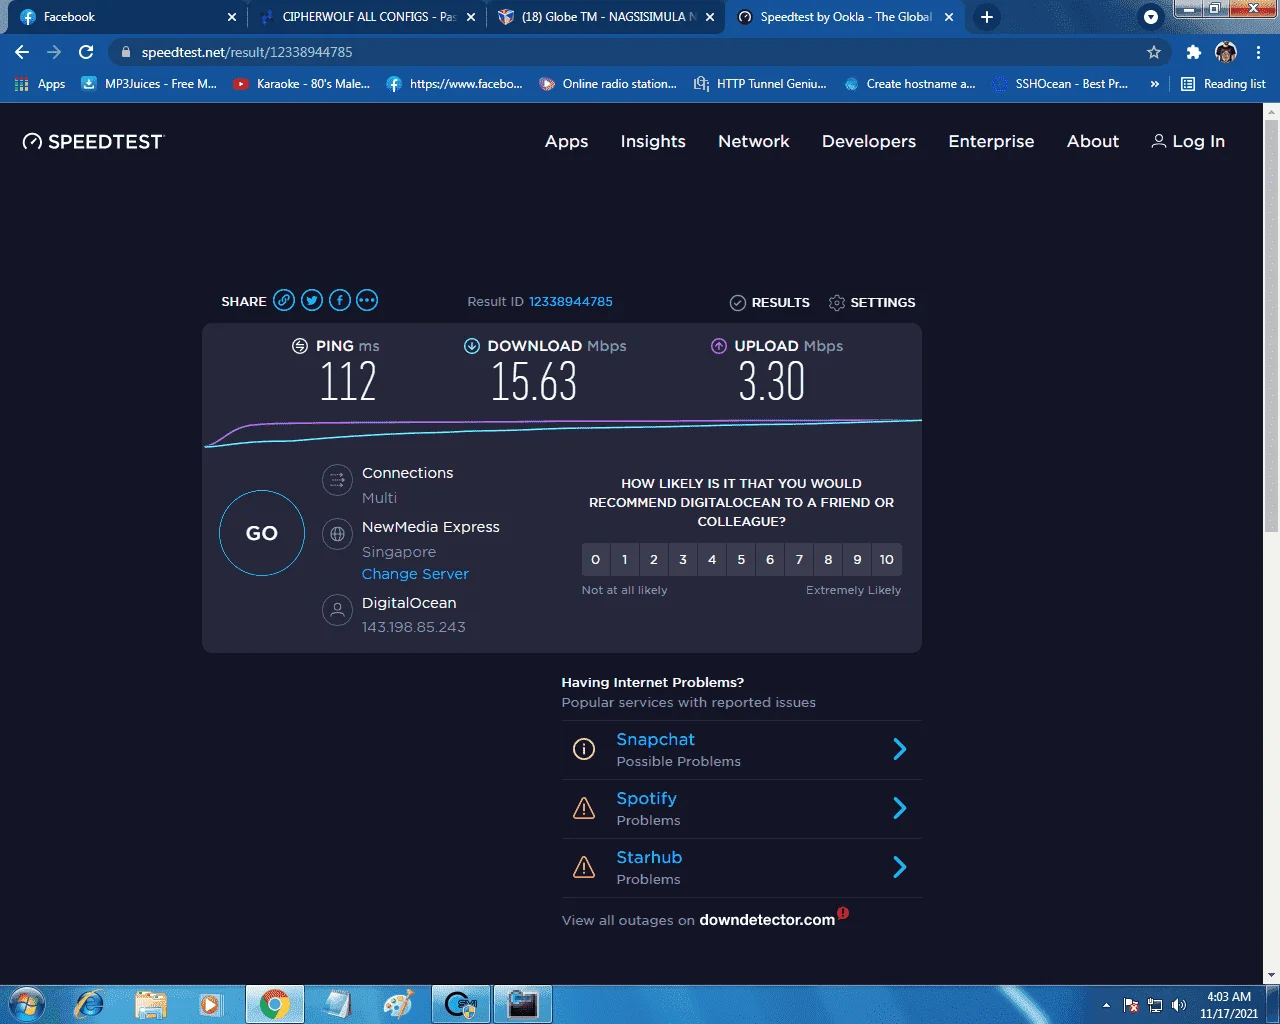This screenshot has width=1280, height=1024.
Task: Switch to the Globe TM tab
Action: point(606,17)
